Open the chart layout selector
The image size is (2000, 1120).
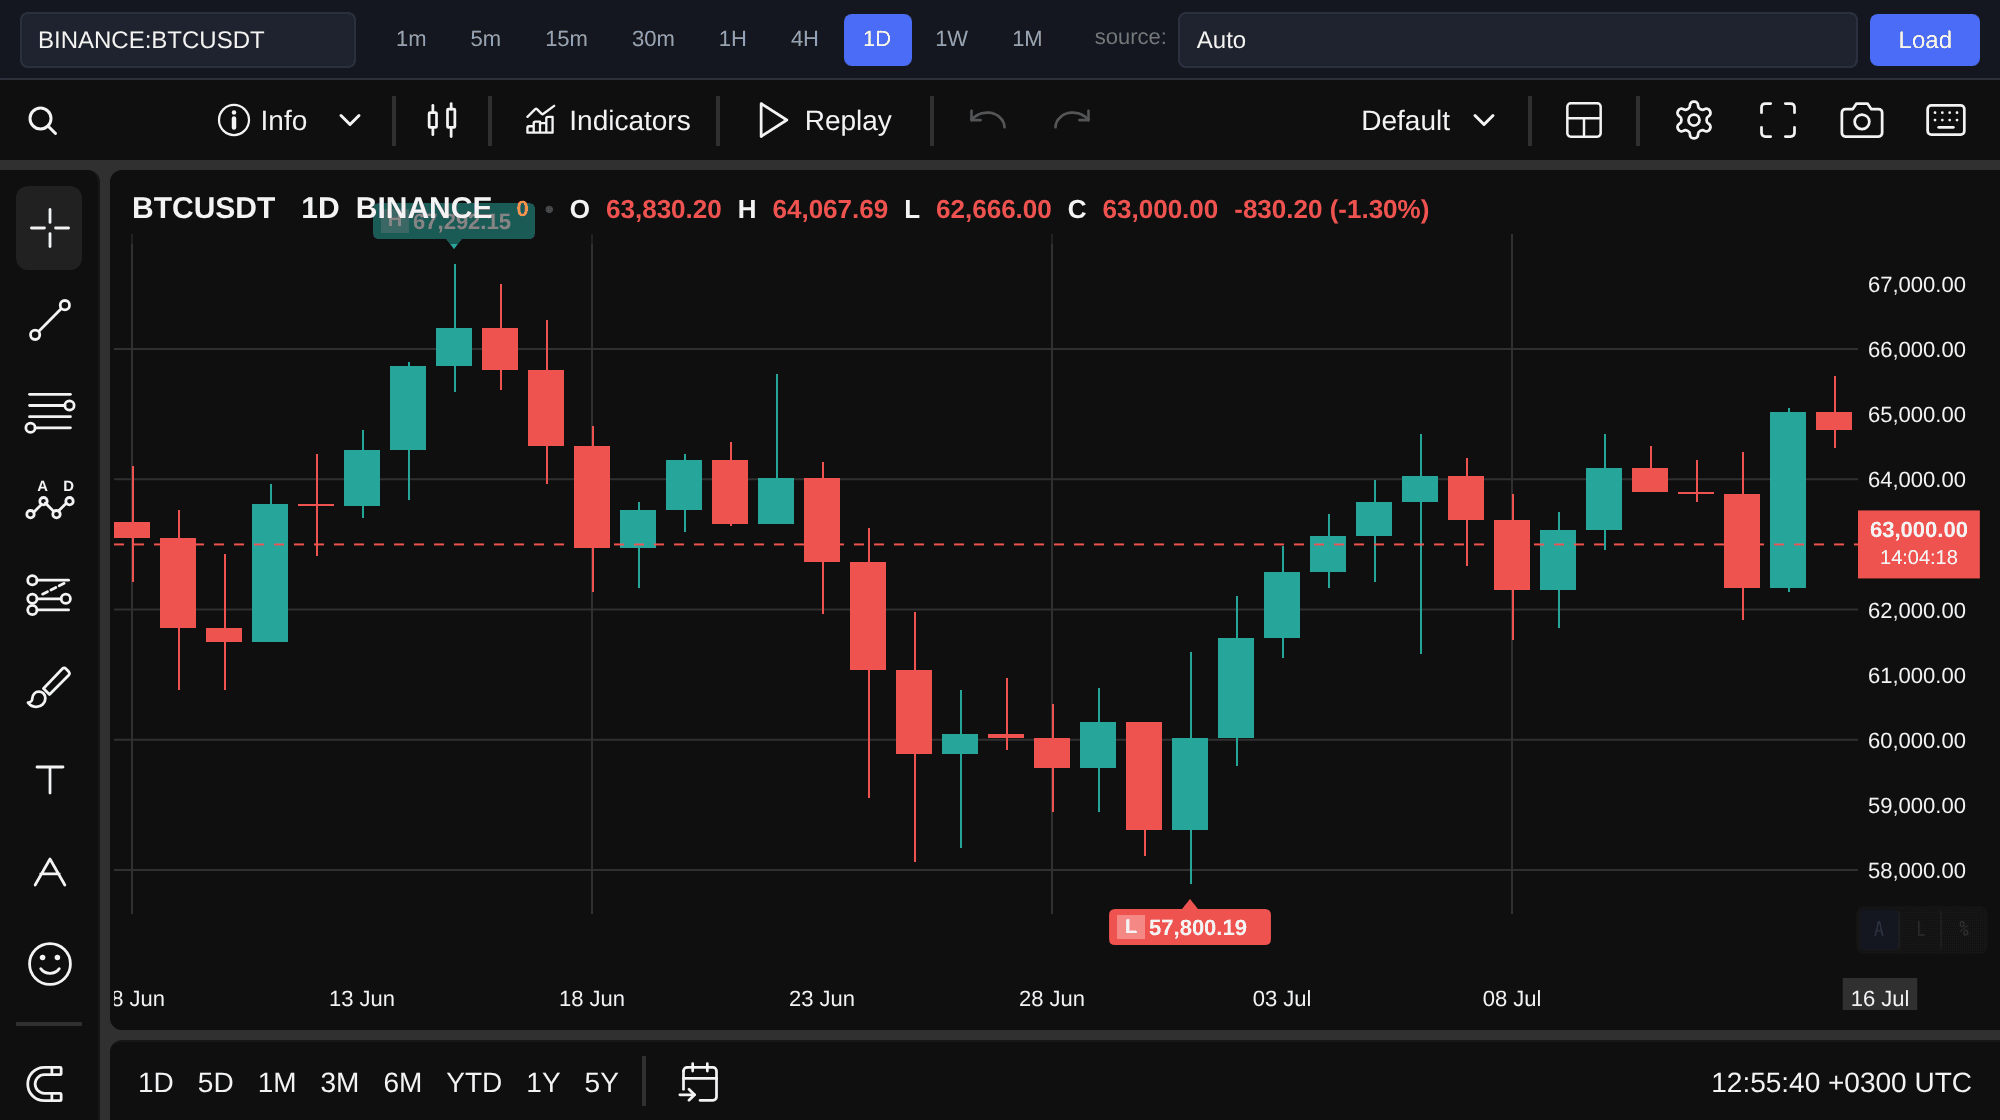coord(1584,120)
